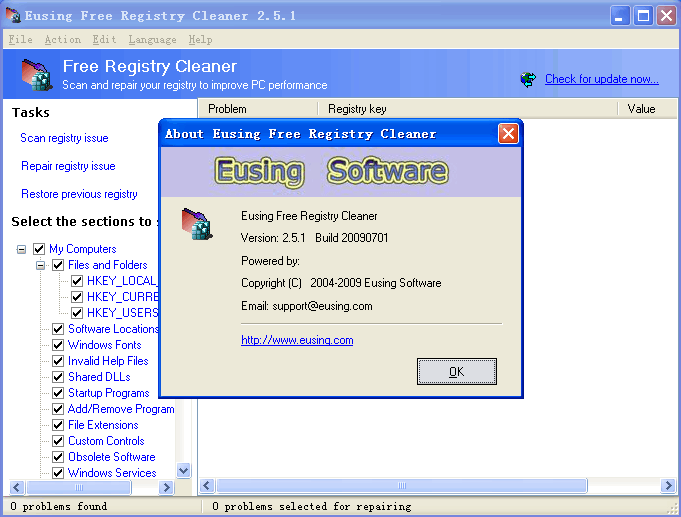Click Repair registry issue task

coord(68,166)
